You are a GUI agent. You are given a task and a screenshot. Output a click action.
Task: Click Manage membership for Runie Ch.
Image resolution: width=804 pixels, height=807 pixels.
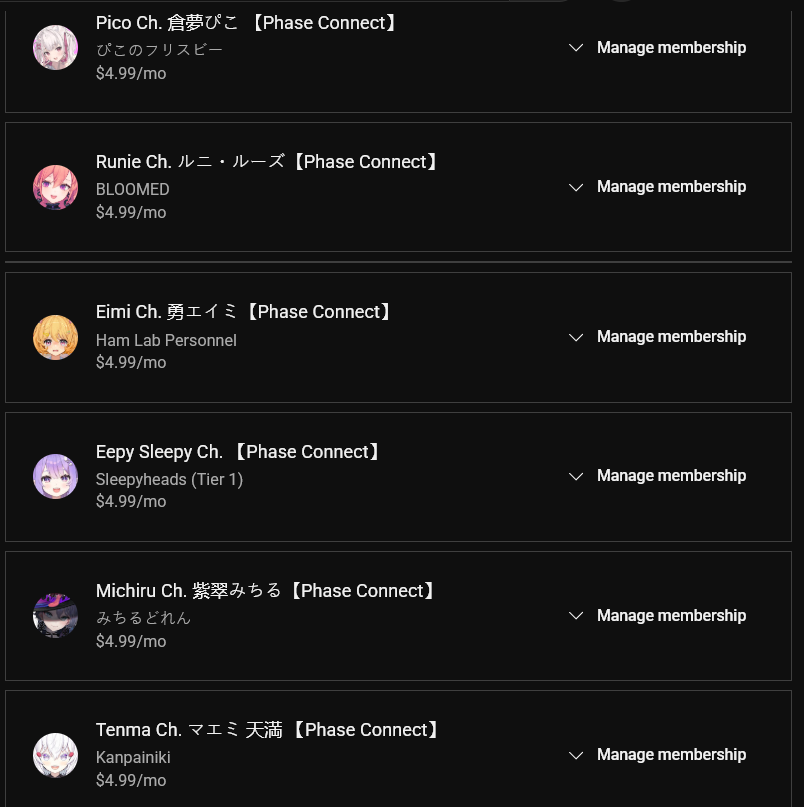pos(671,187)
